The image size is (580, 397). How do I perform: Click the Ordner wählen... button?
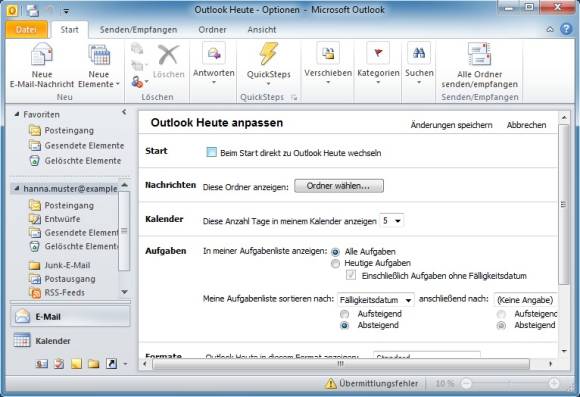click(339, 186)
